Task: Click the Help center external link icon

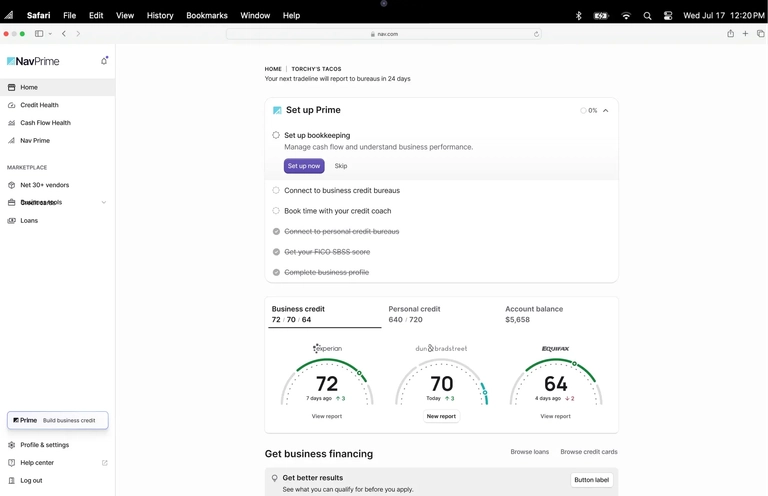Action: [104, 463]
